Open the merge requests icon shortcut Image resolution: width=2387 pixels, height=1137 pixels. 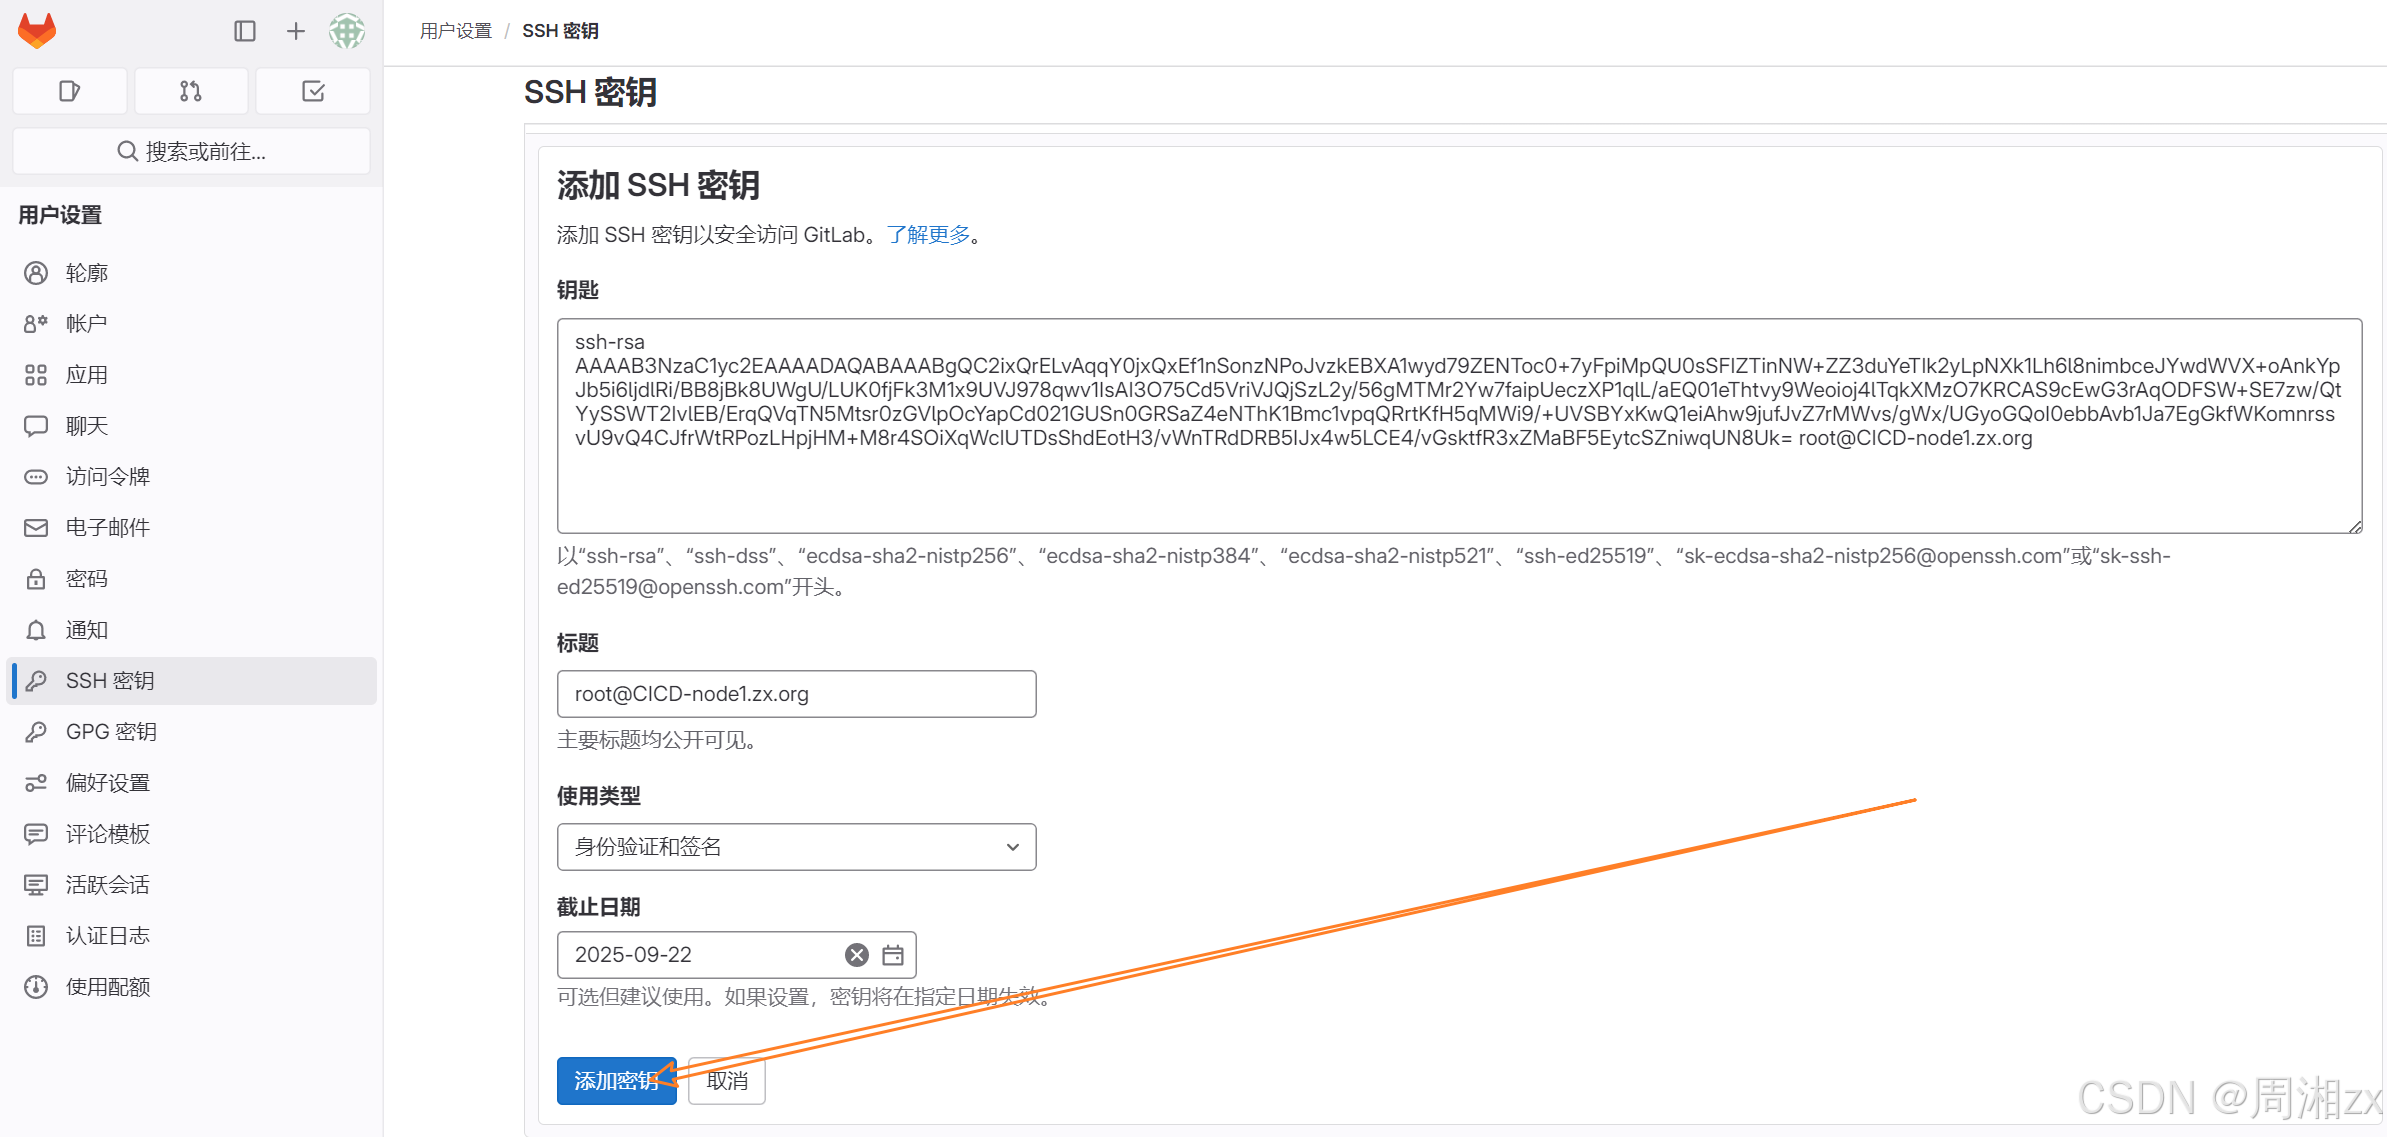coord(191,91)
